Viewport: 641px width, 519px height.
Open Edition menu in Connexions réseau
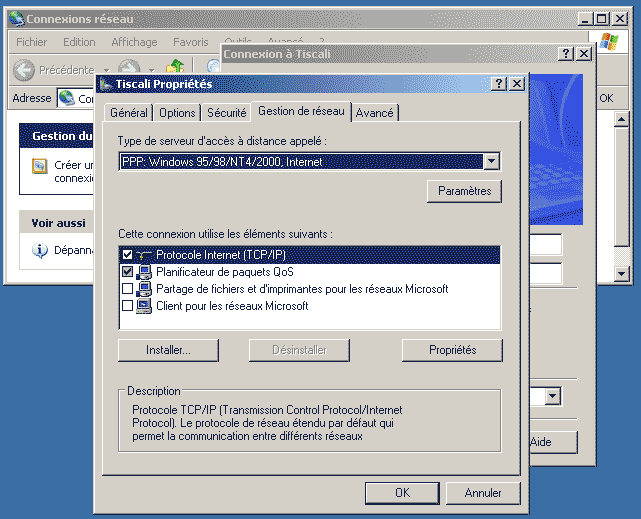point(79,42)
